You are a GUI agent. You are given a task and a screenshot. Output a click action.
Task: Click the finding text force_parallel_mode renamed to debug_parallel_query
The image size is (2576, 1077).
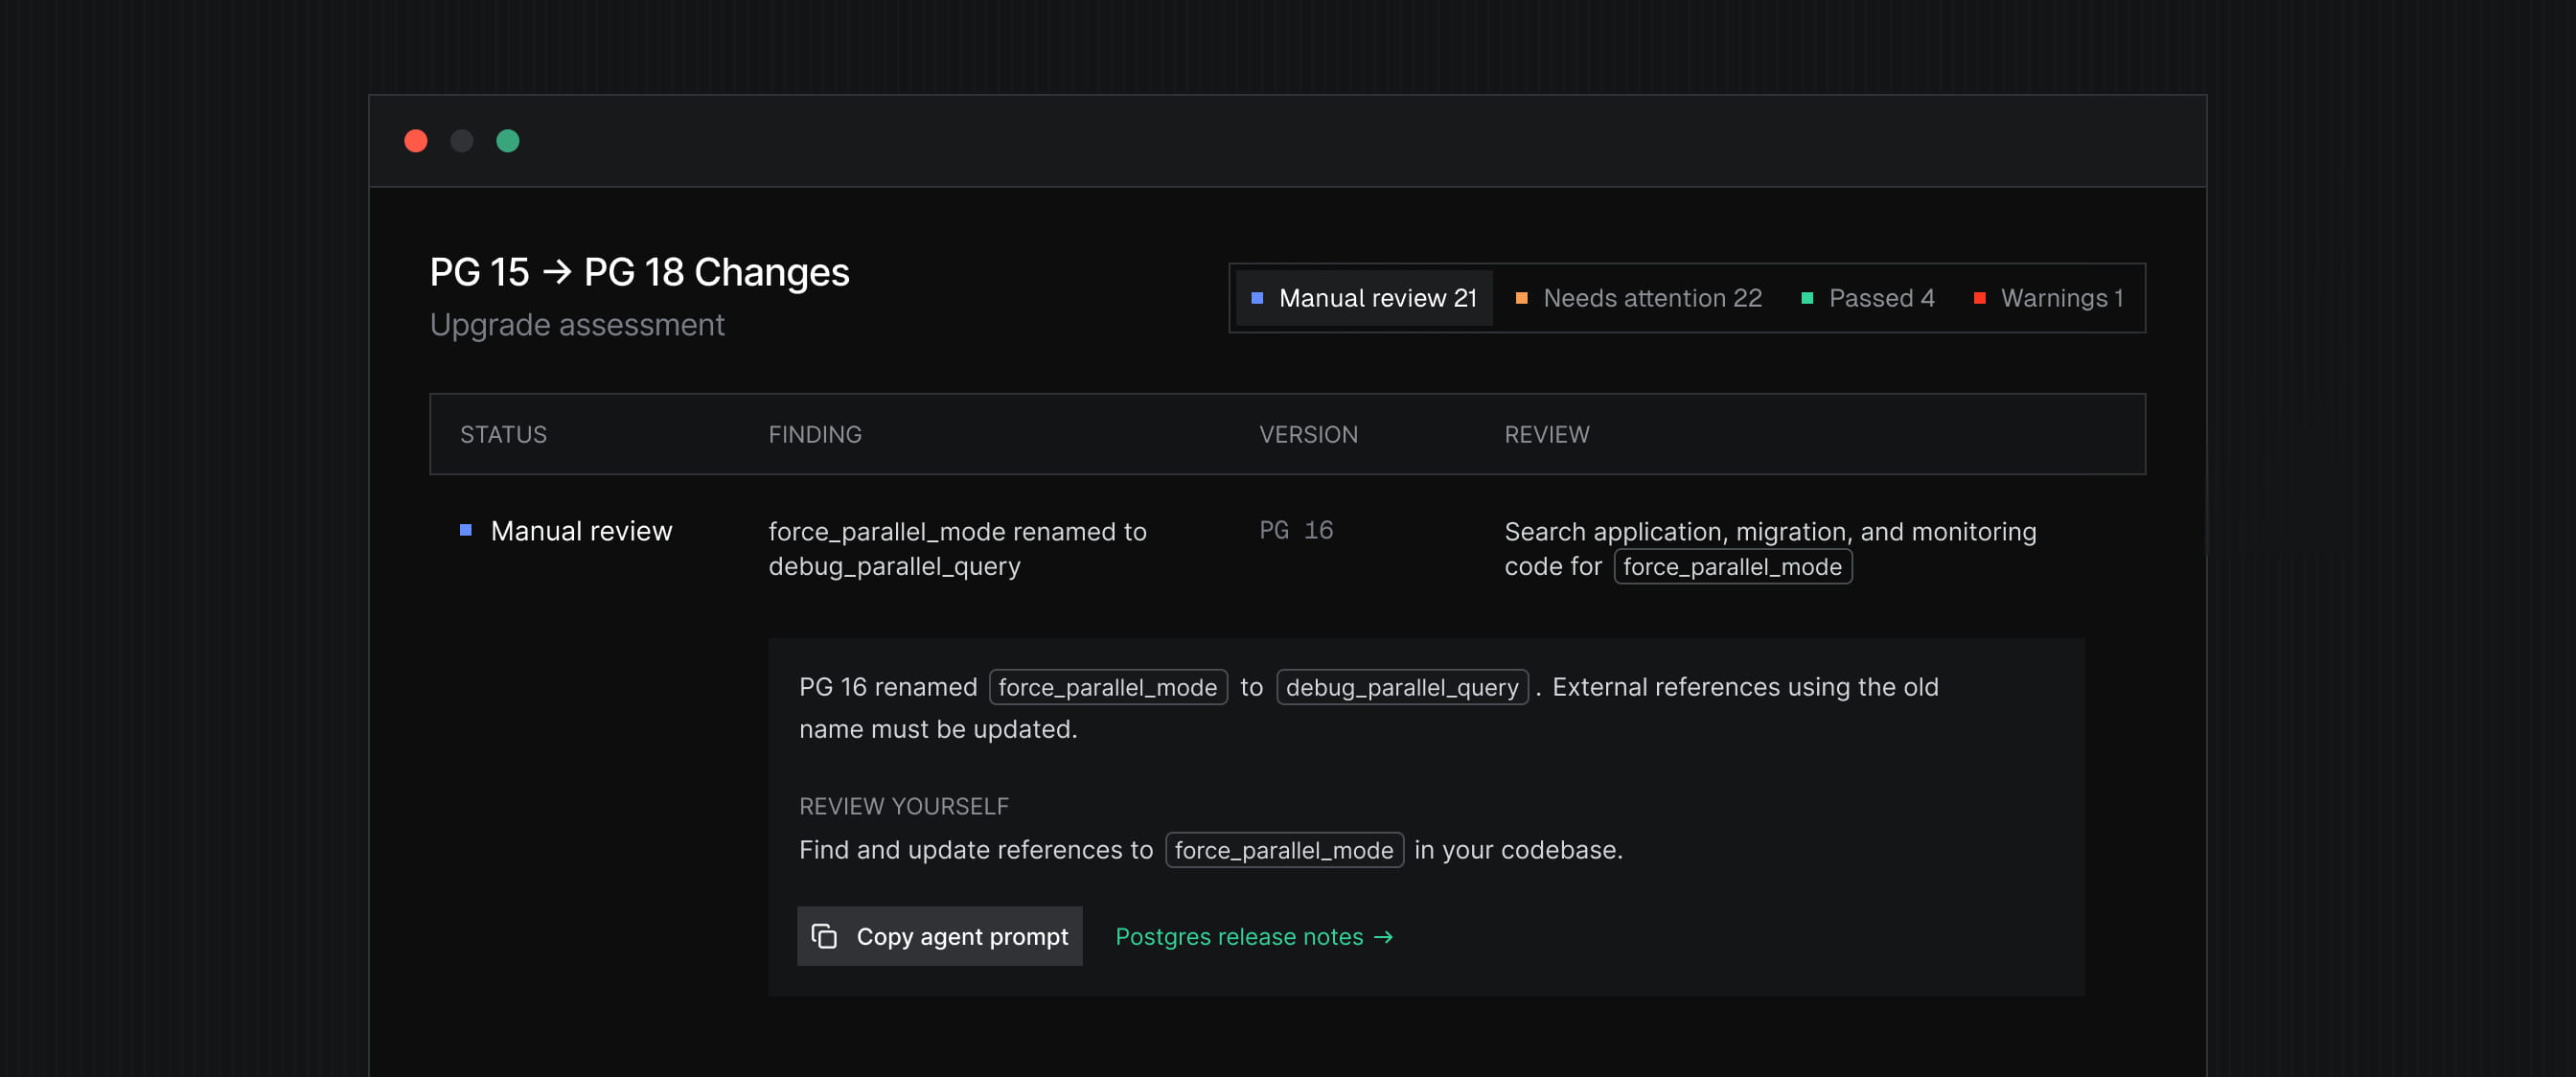tap(957, 549)
